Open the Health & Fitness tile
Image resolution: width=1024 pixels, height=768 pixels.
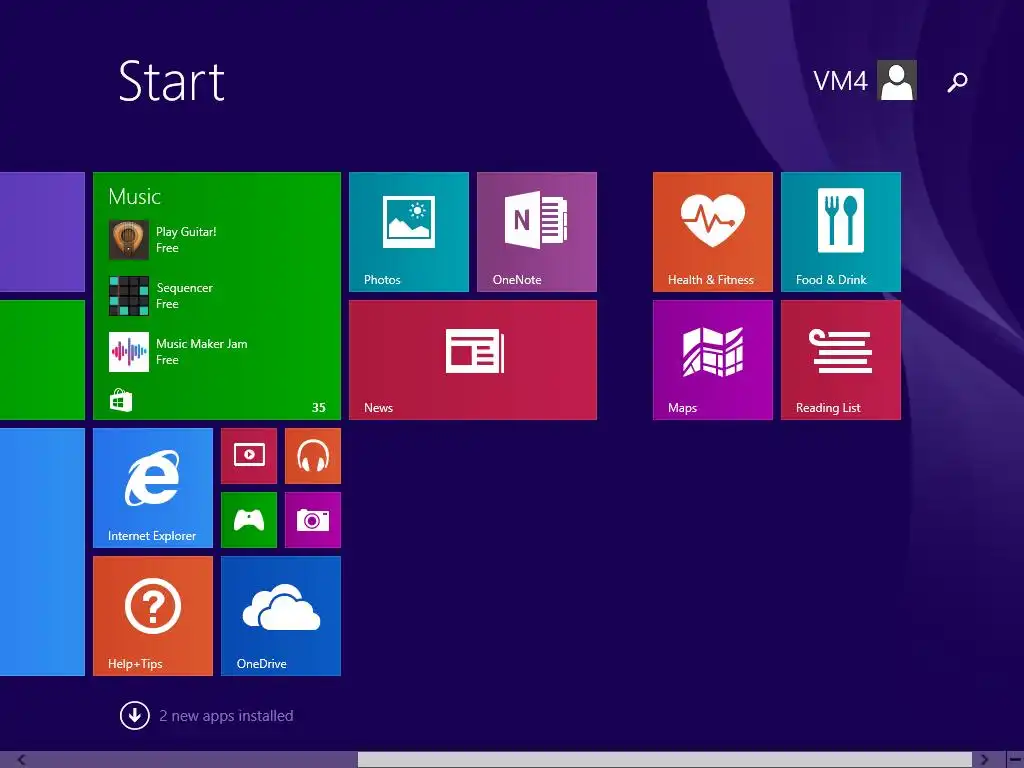[x=712, y=232]
